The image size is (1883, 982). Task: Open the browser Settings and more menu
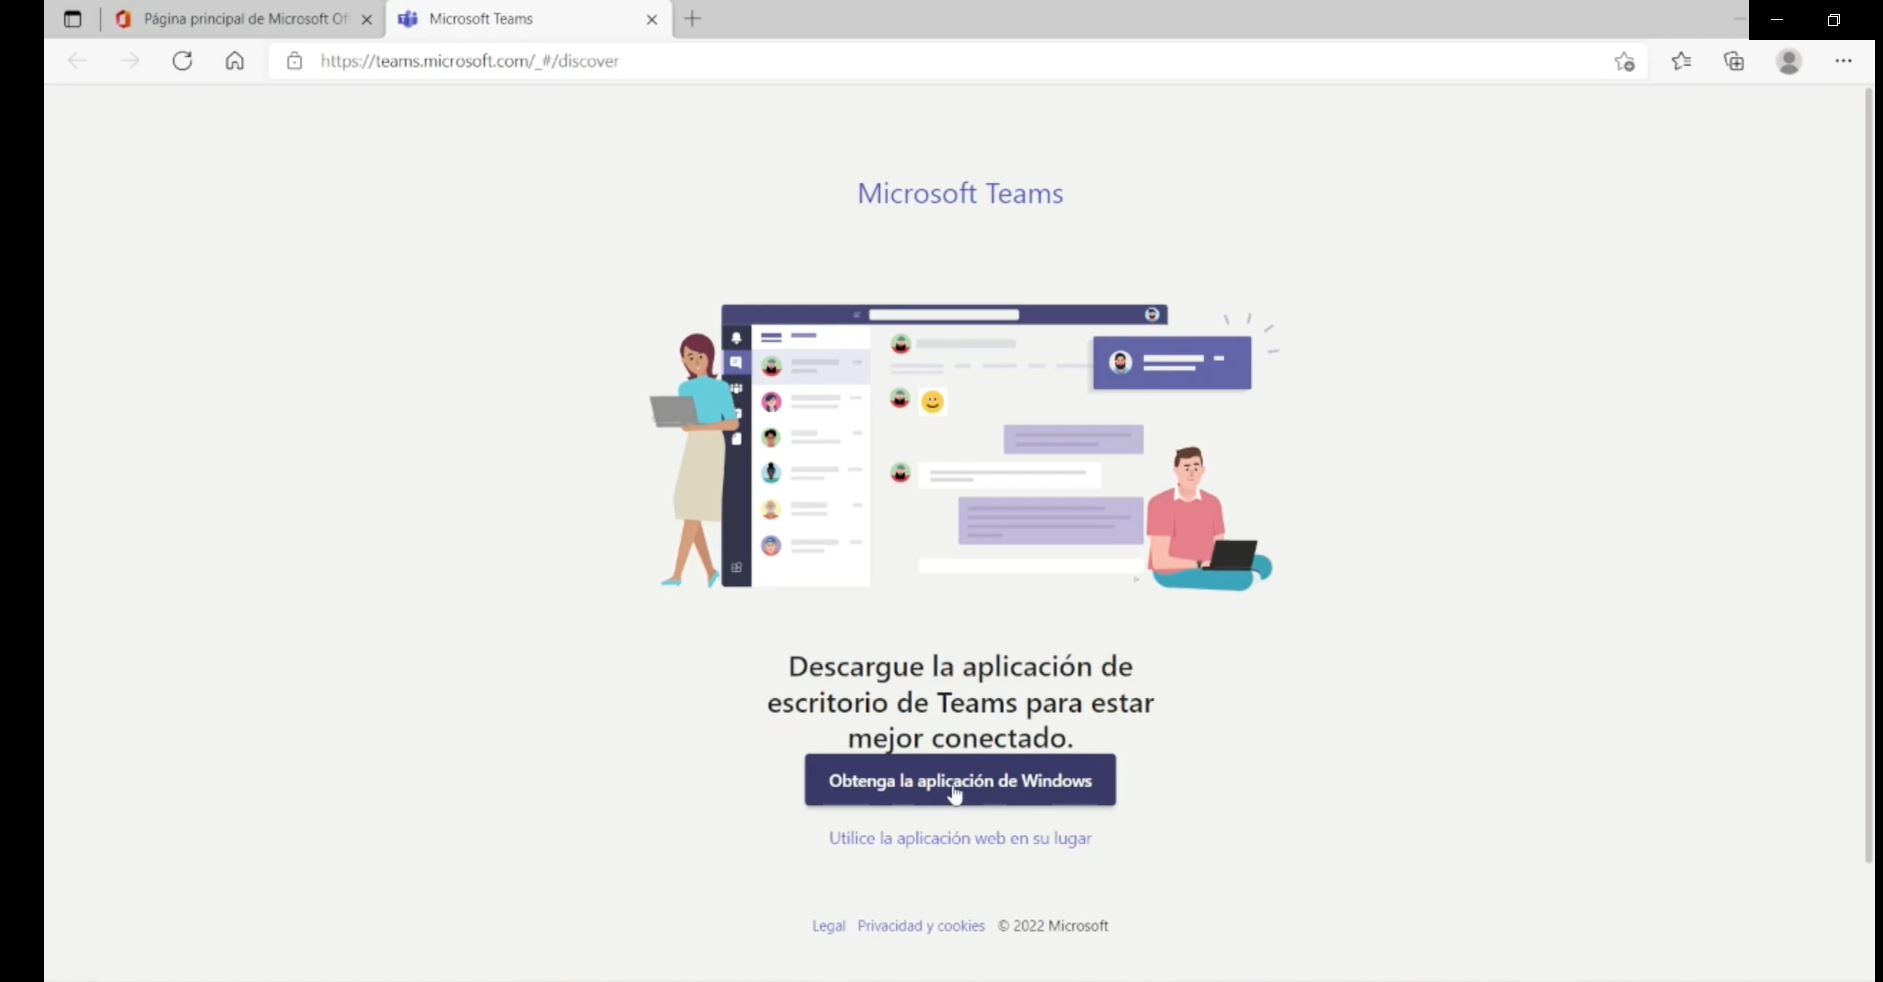tap(1843, 61)
